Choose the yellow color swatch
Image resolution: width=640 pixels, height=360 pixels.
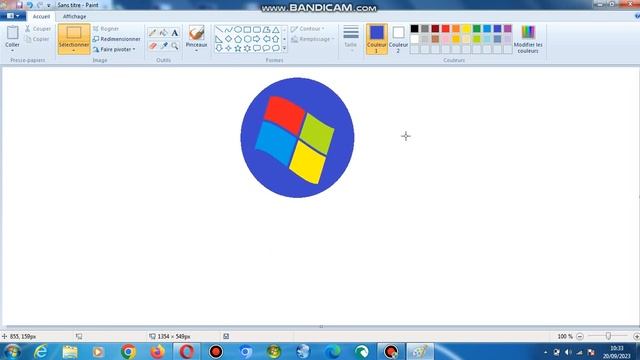click(x=466, y=29)
